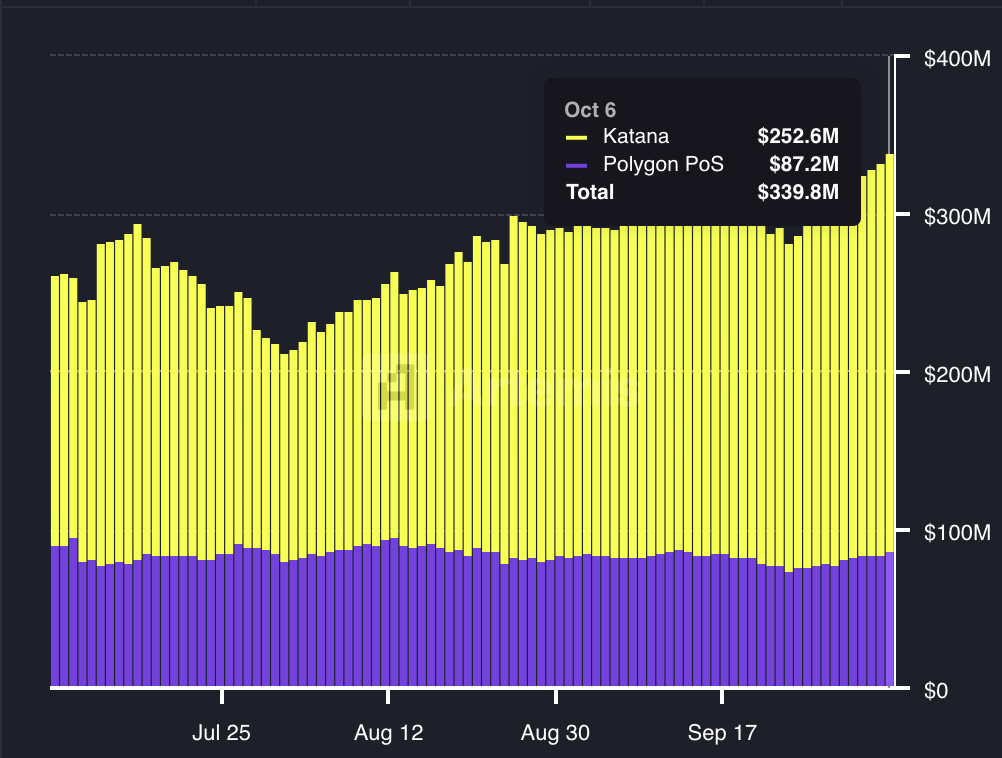Click the $300M y-axis label
Screen dimensions: 1002x758
click(x=957, y=217)
